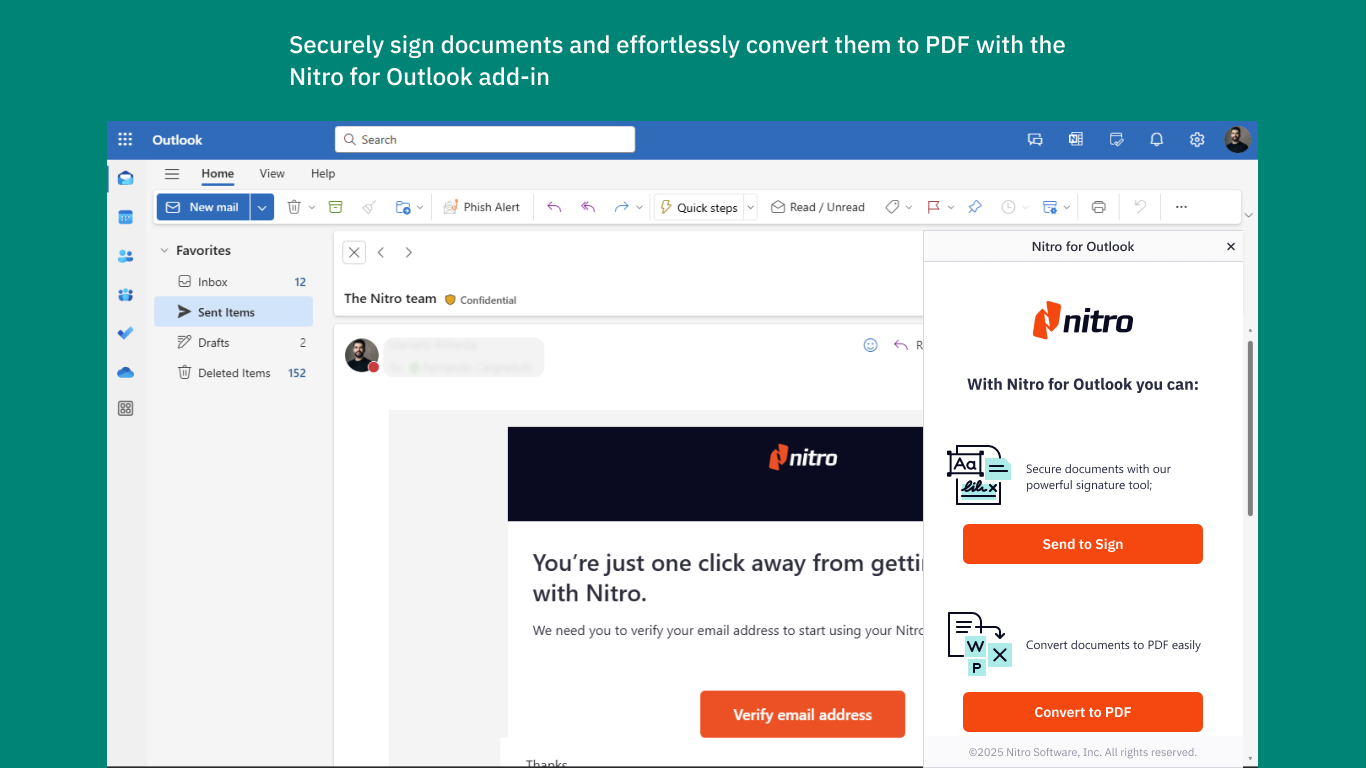The width and height of the screenshot is (1366, 768).
Task: Open the settings gear icon
Action: (x=1197, y=140)
